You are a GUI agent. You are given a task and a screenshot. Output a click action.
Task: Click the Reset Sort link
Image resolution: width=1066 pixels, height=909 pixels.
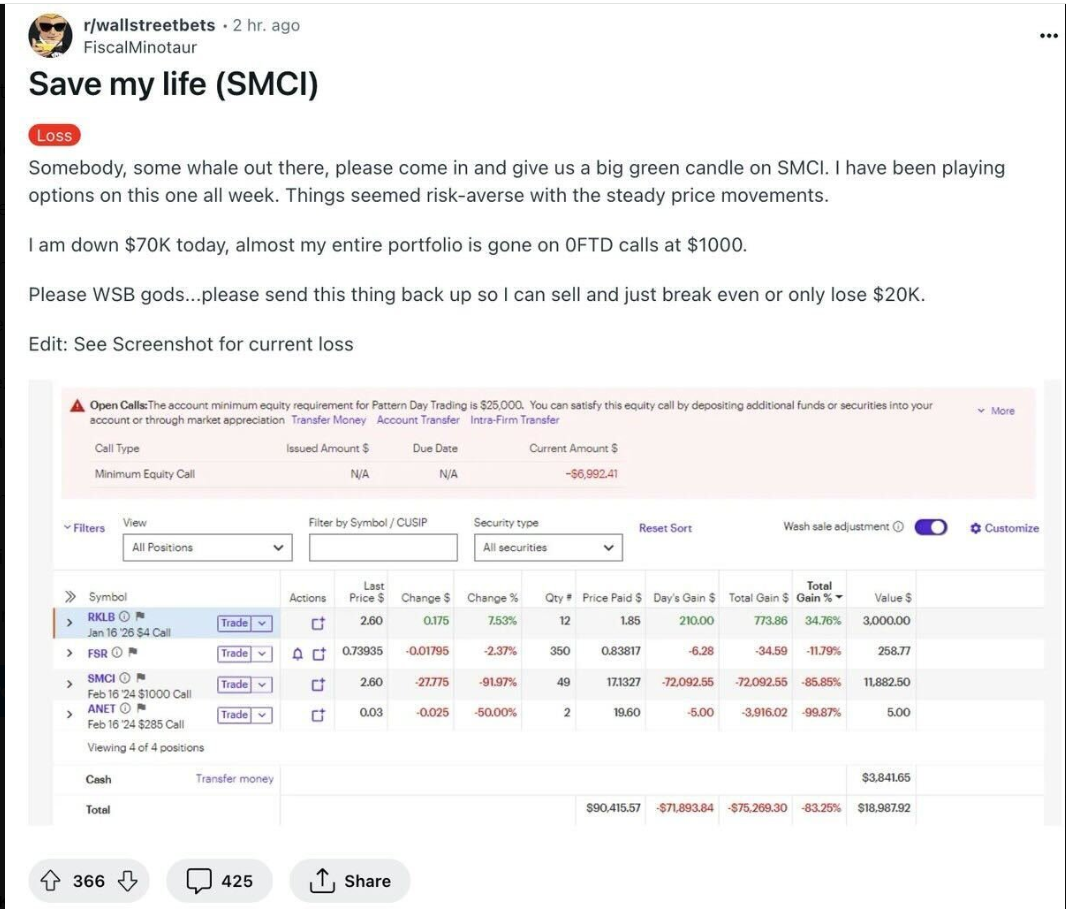tap(665, 528)
